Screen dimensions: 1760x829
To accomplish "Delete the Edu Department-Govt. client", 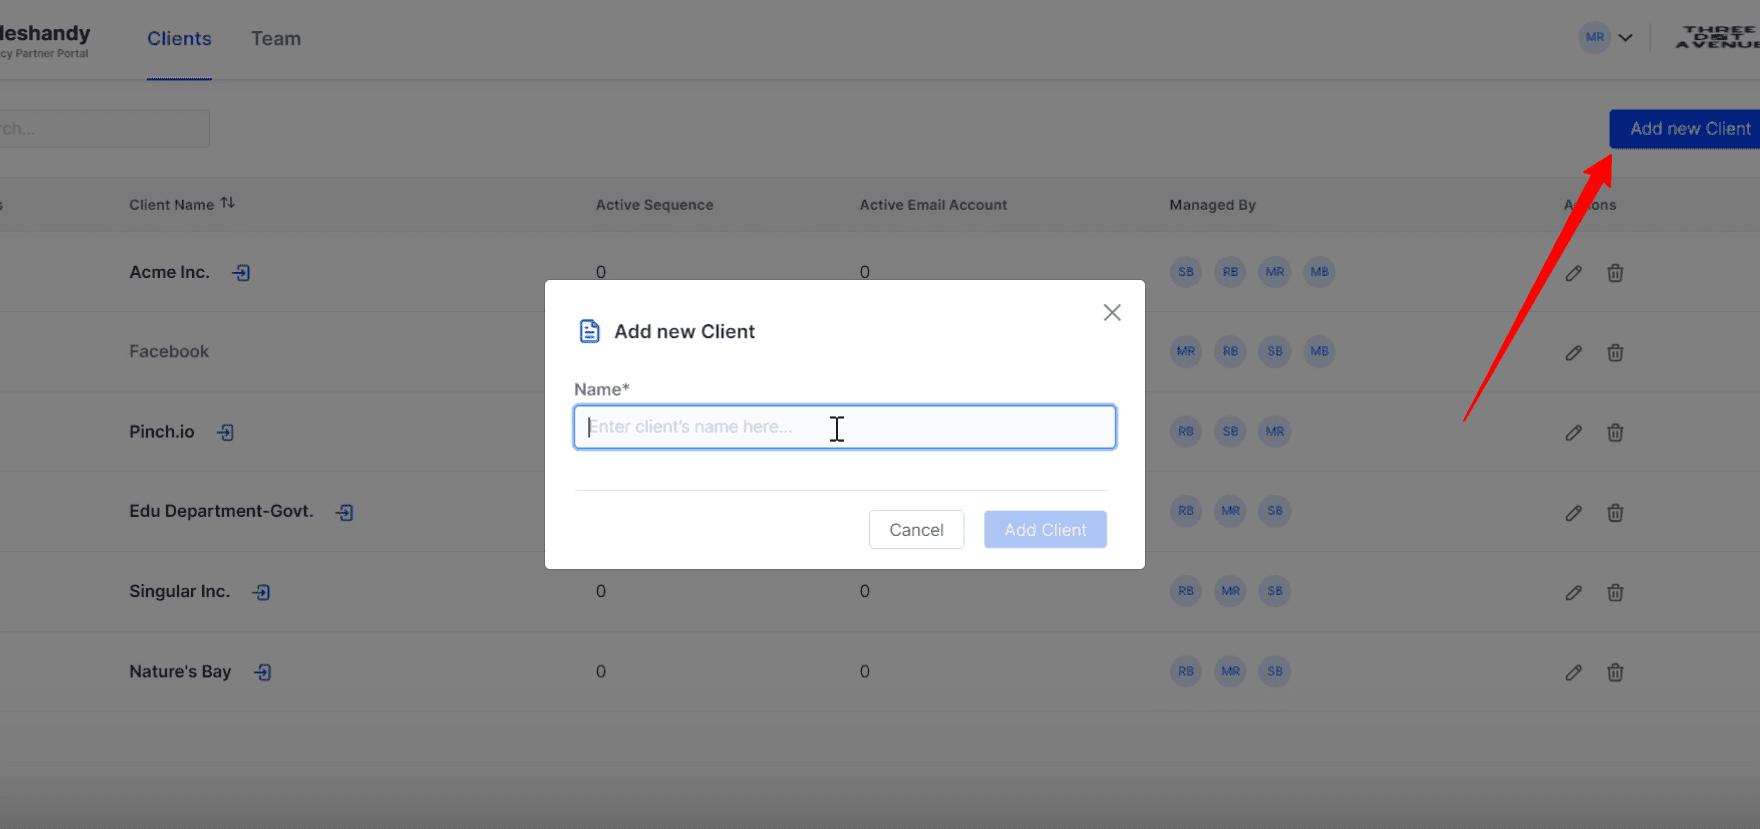I will (x=1615, y=513).
